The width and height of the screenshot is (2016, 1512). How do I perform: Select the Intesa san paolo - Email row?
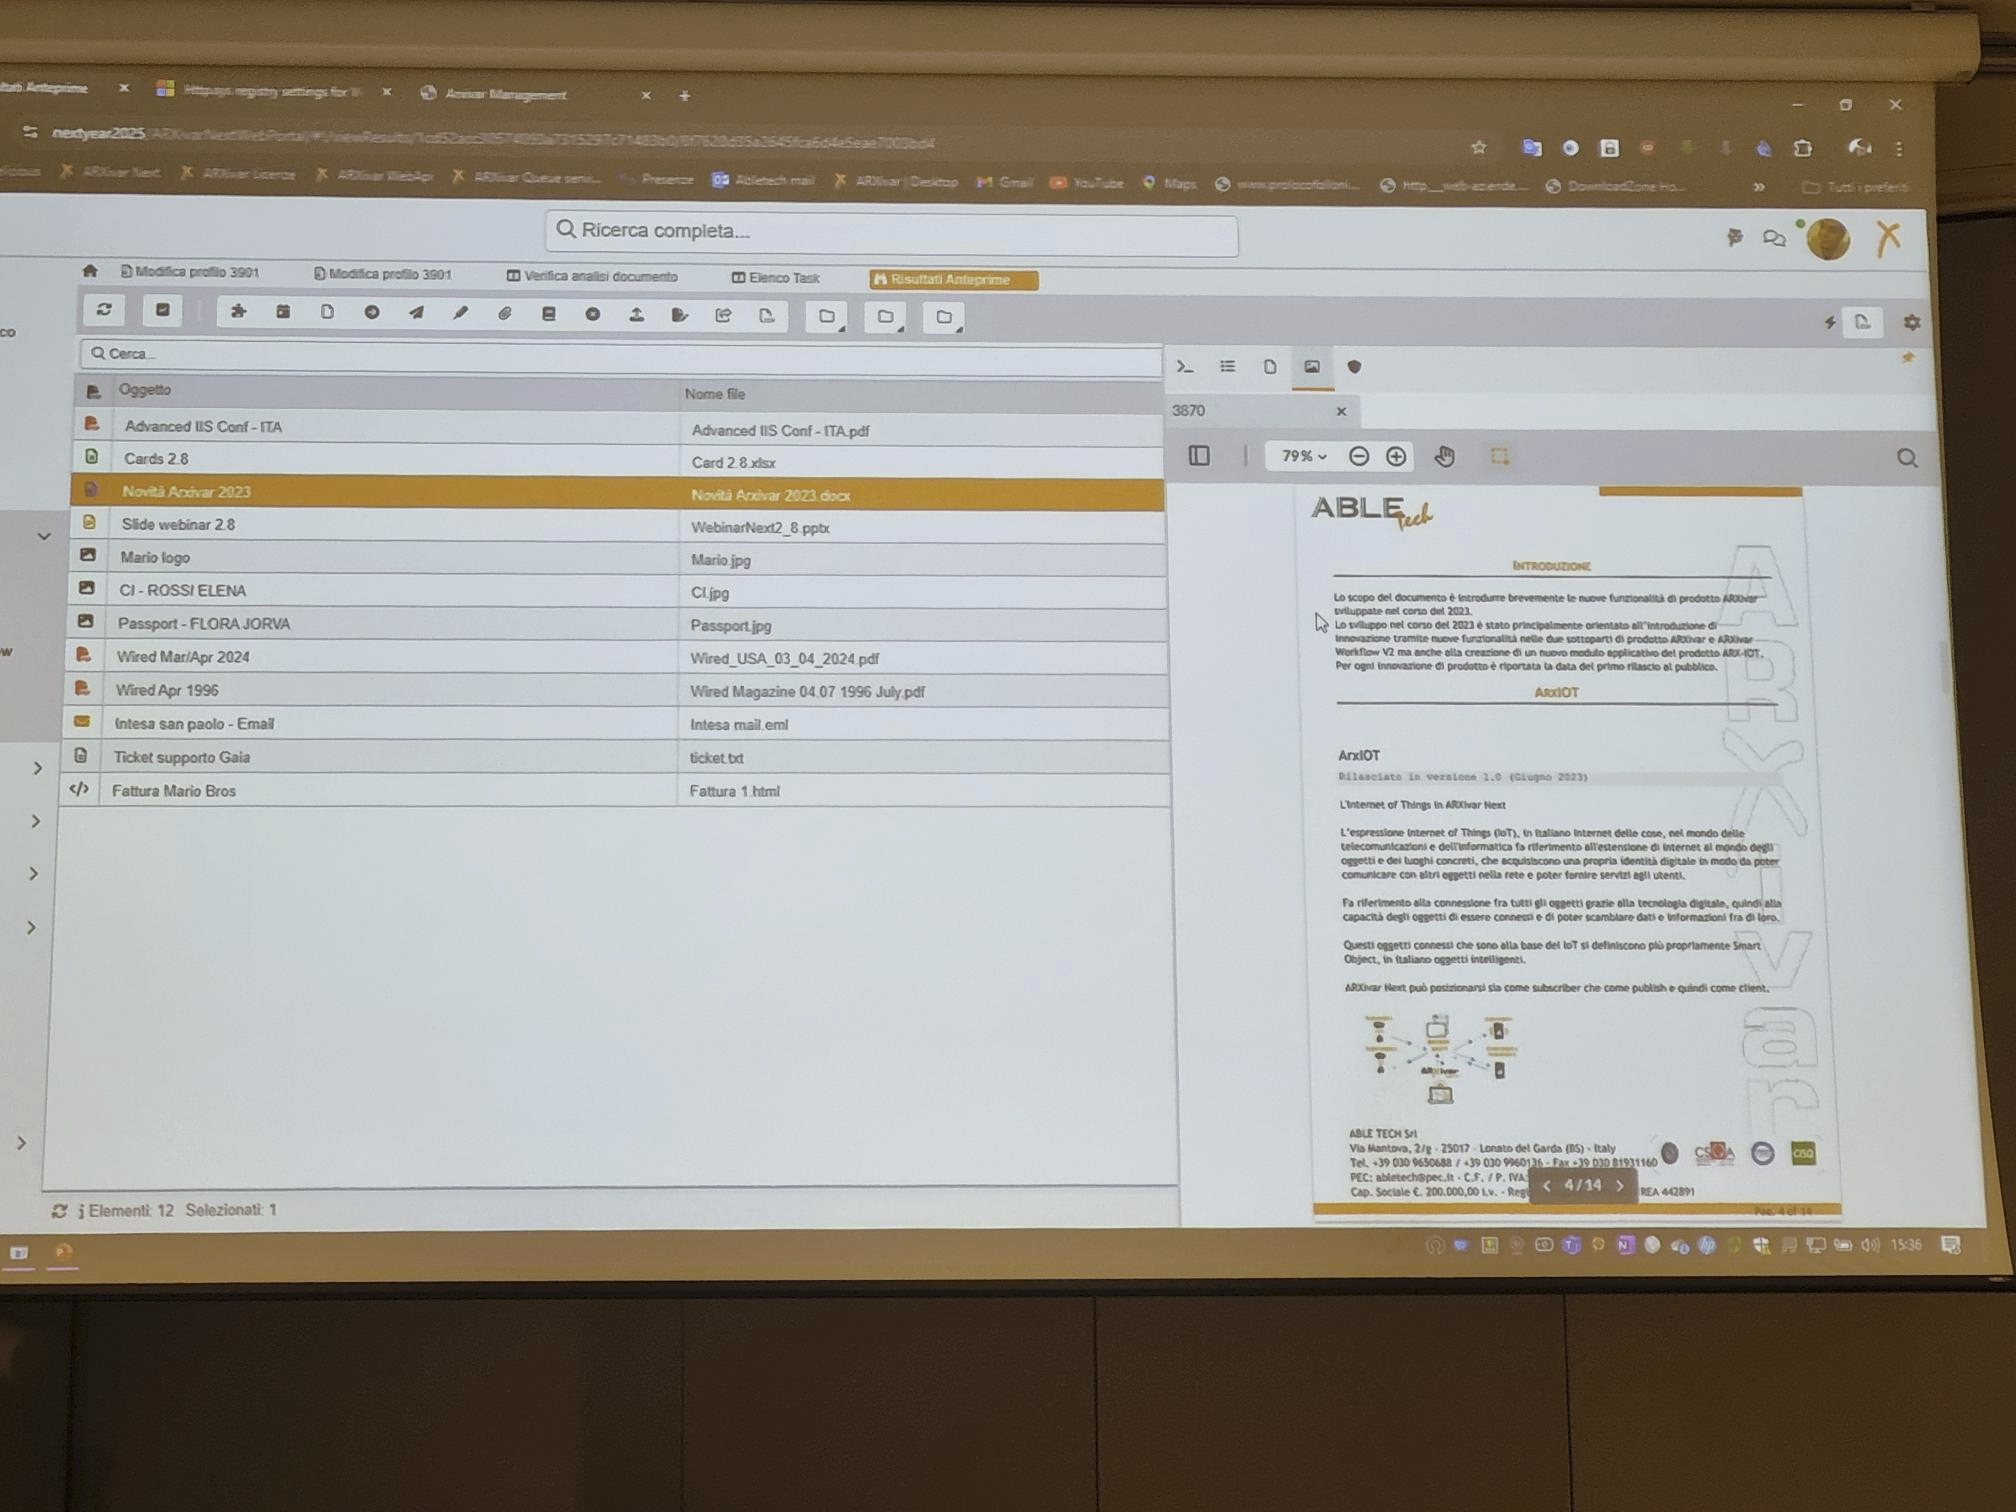pos(616,723)
